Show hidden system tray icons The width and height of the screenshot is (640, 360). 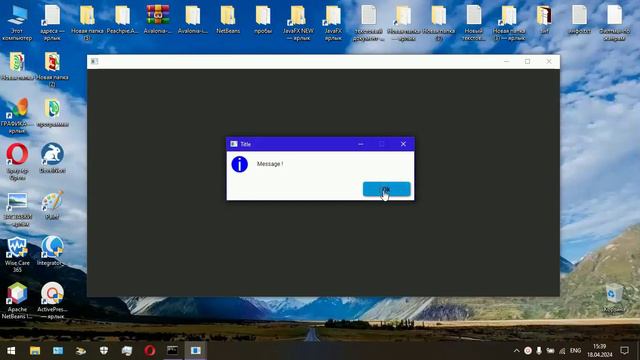coord(516,351)
